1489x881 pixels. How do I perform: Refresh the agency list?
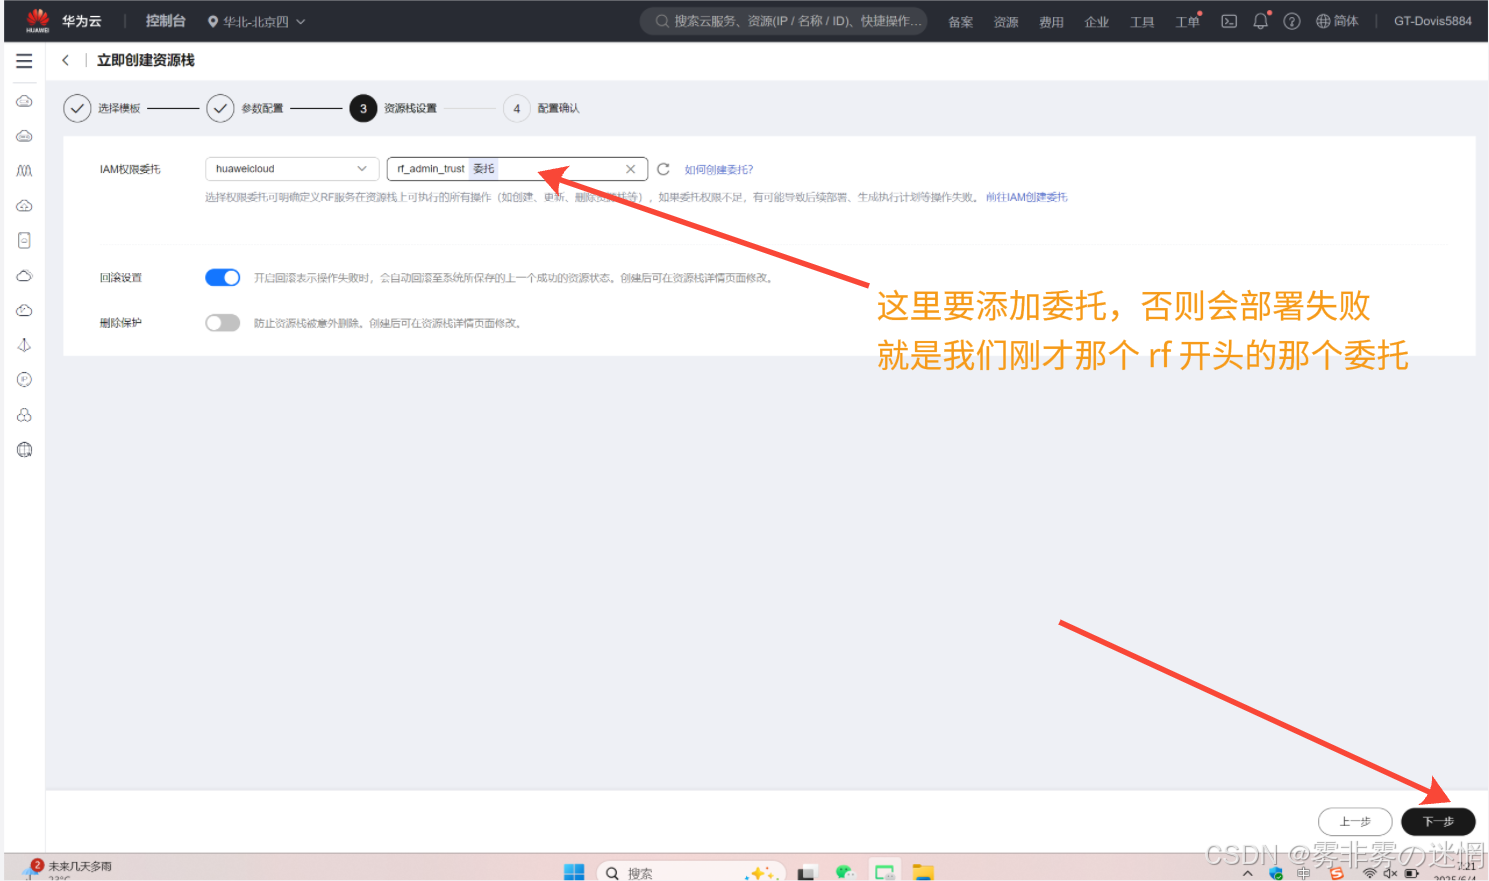663,169
